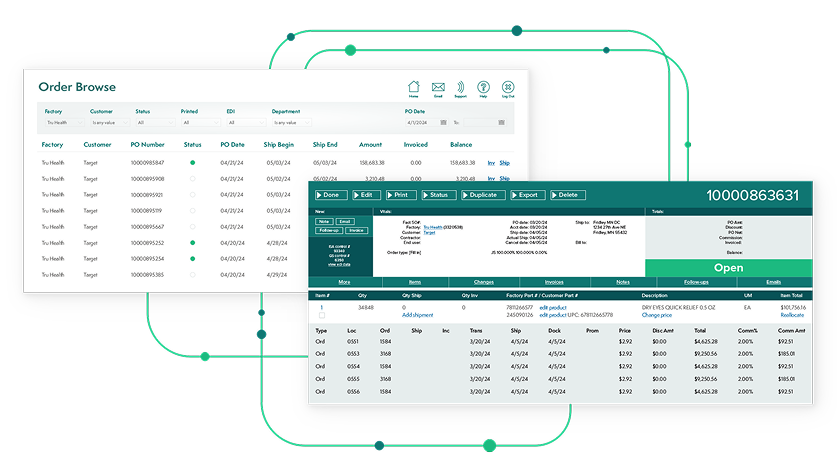This screenshot has width=837, height=472.
Task: Print order 10000863631
Action: pyautogui.click(x=401, y=195)
